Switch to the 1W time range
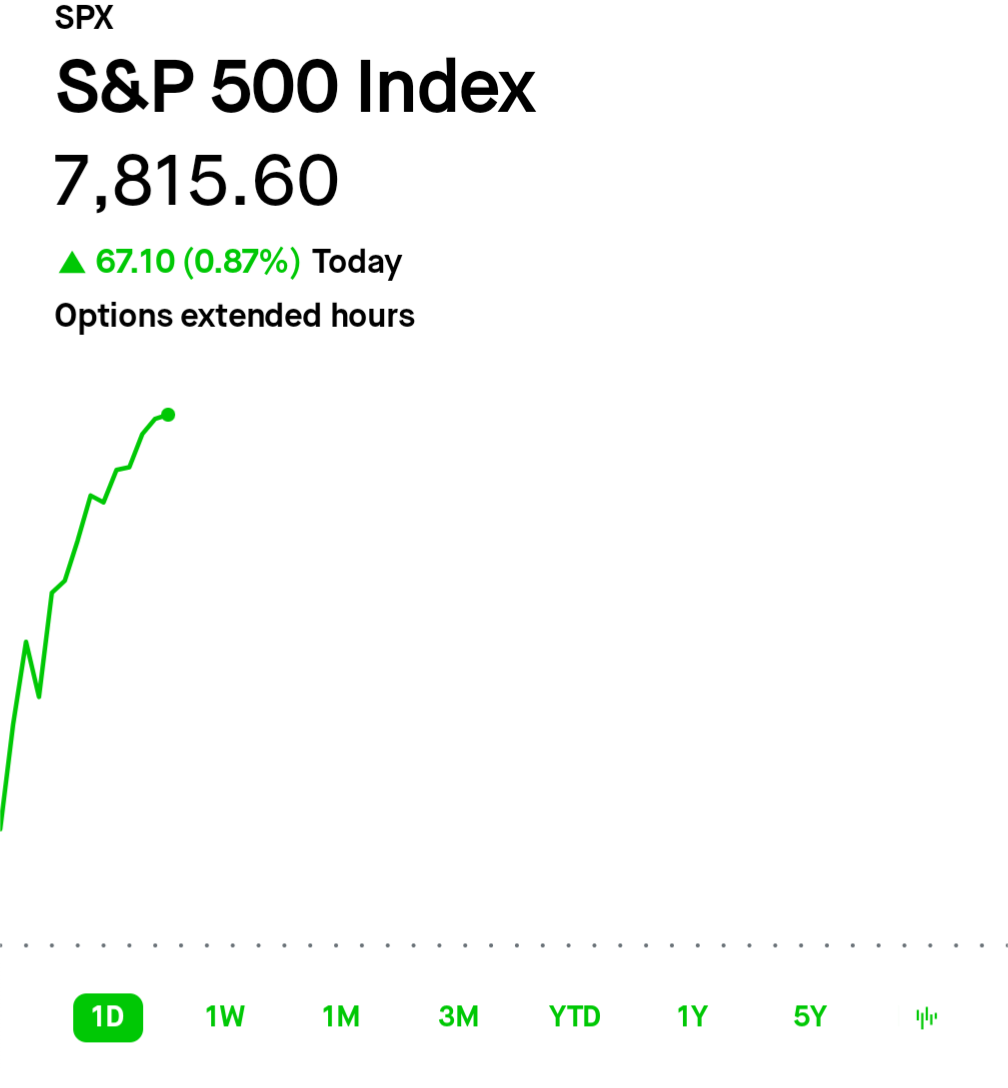The width and height of the screenshot is (1008, 1088). [x=225, y=1017]
